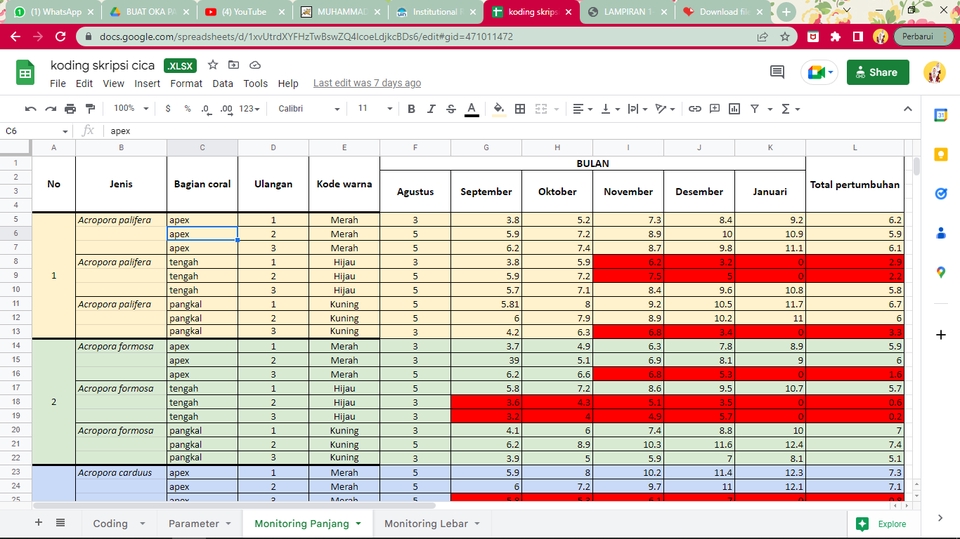Star the document koding skripsi cica
Screen dimensions: 960x539
212,65
